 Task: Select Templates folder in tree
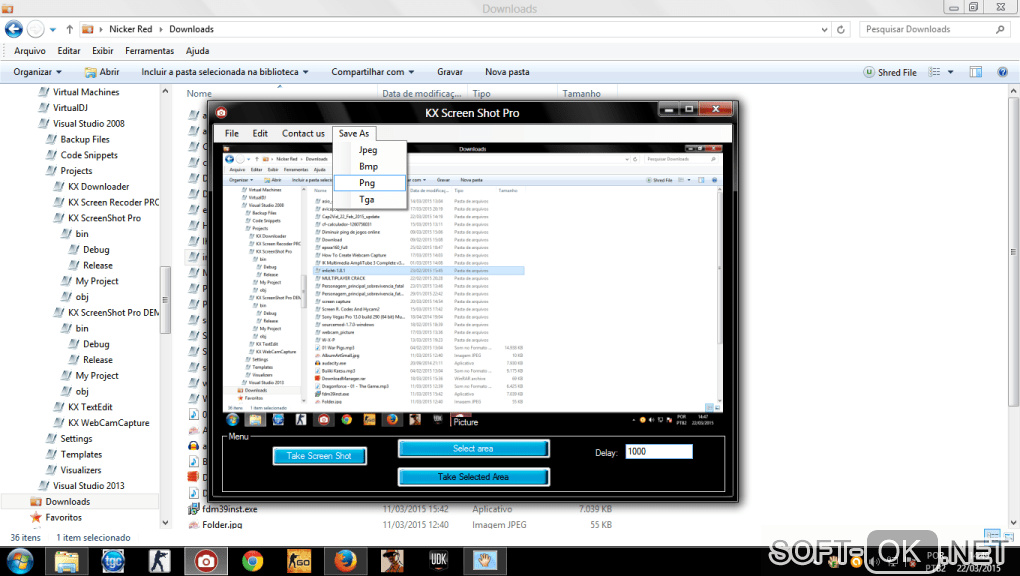click(x=74, y=454)
